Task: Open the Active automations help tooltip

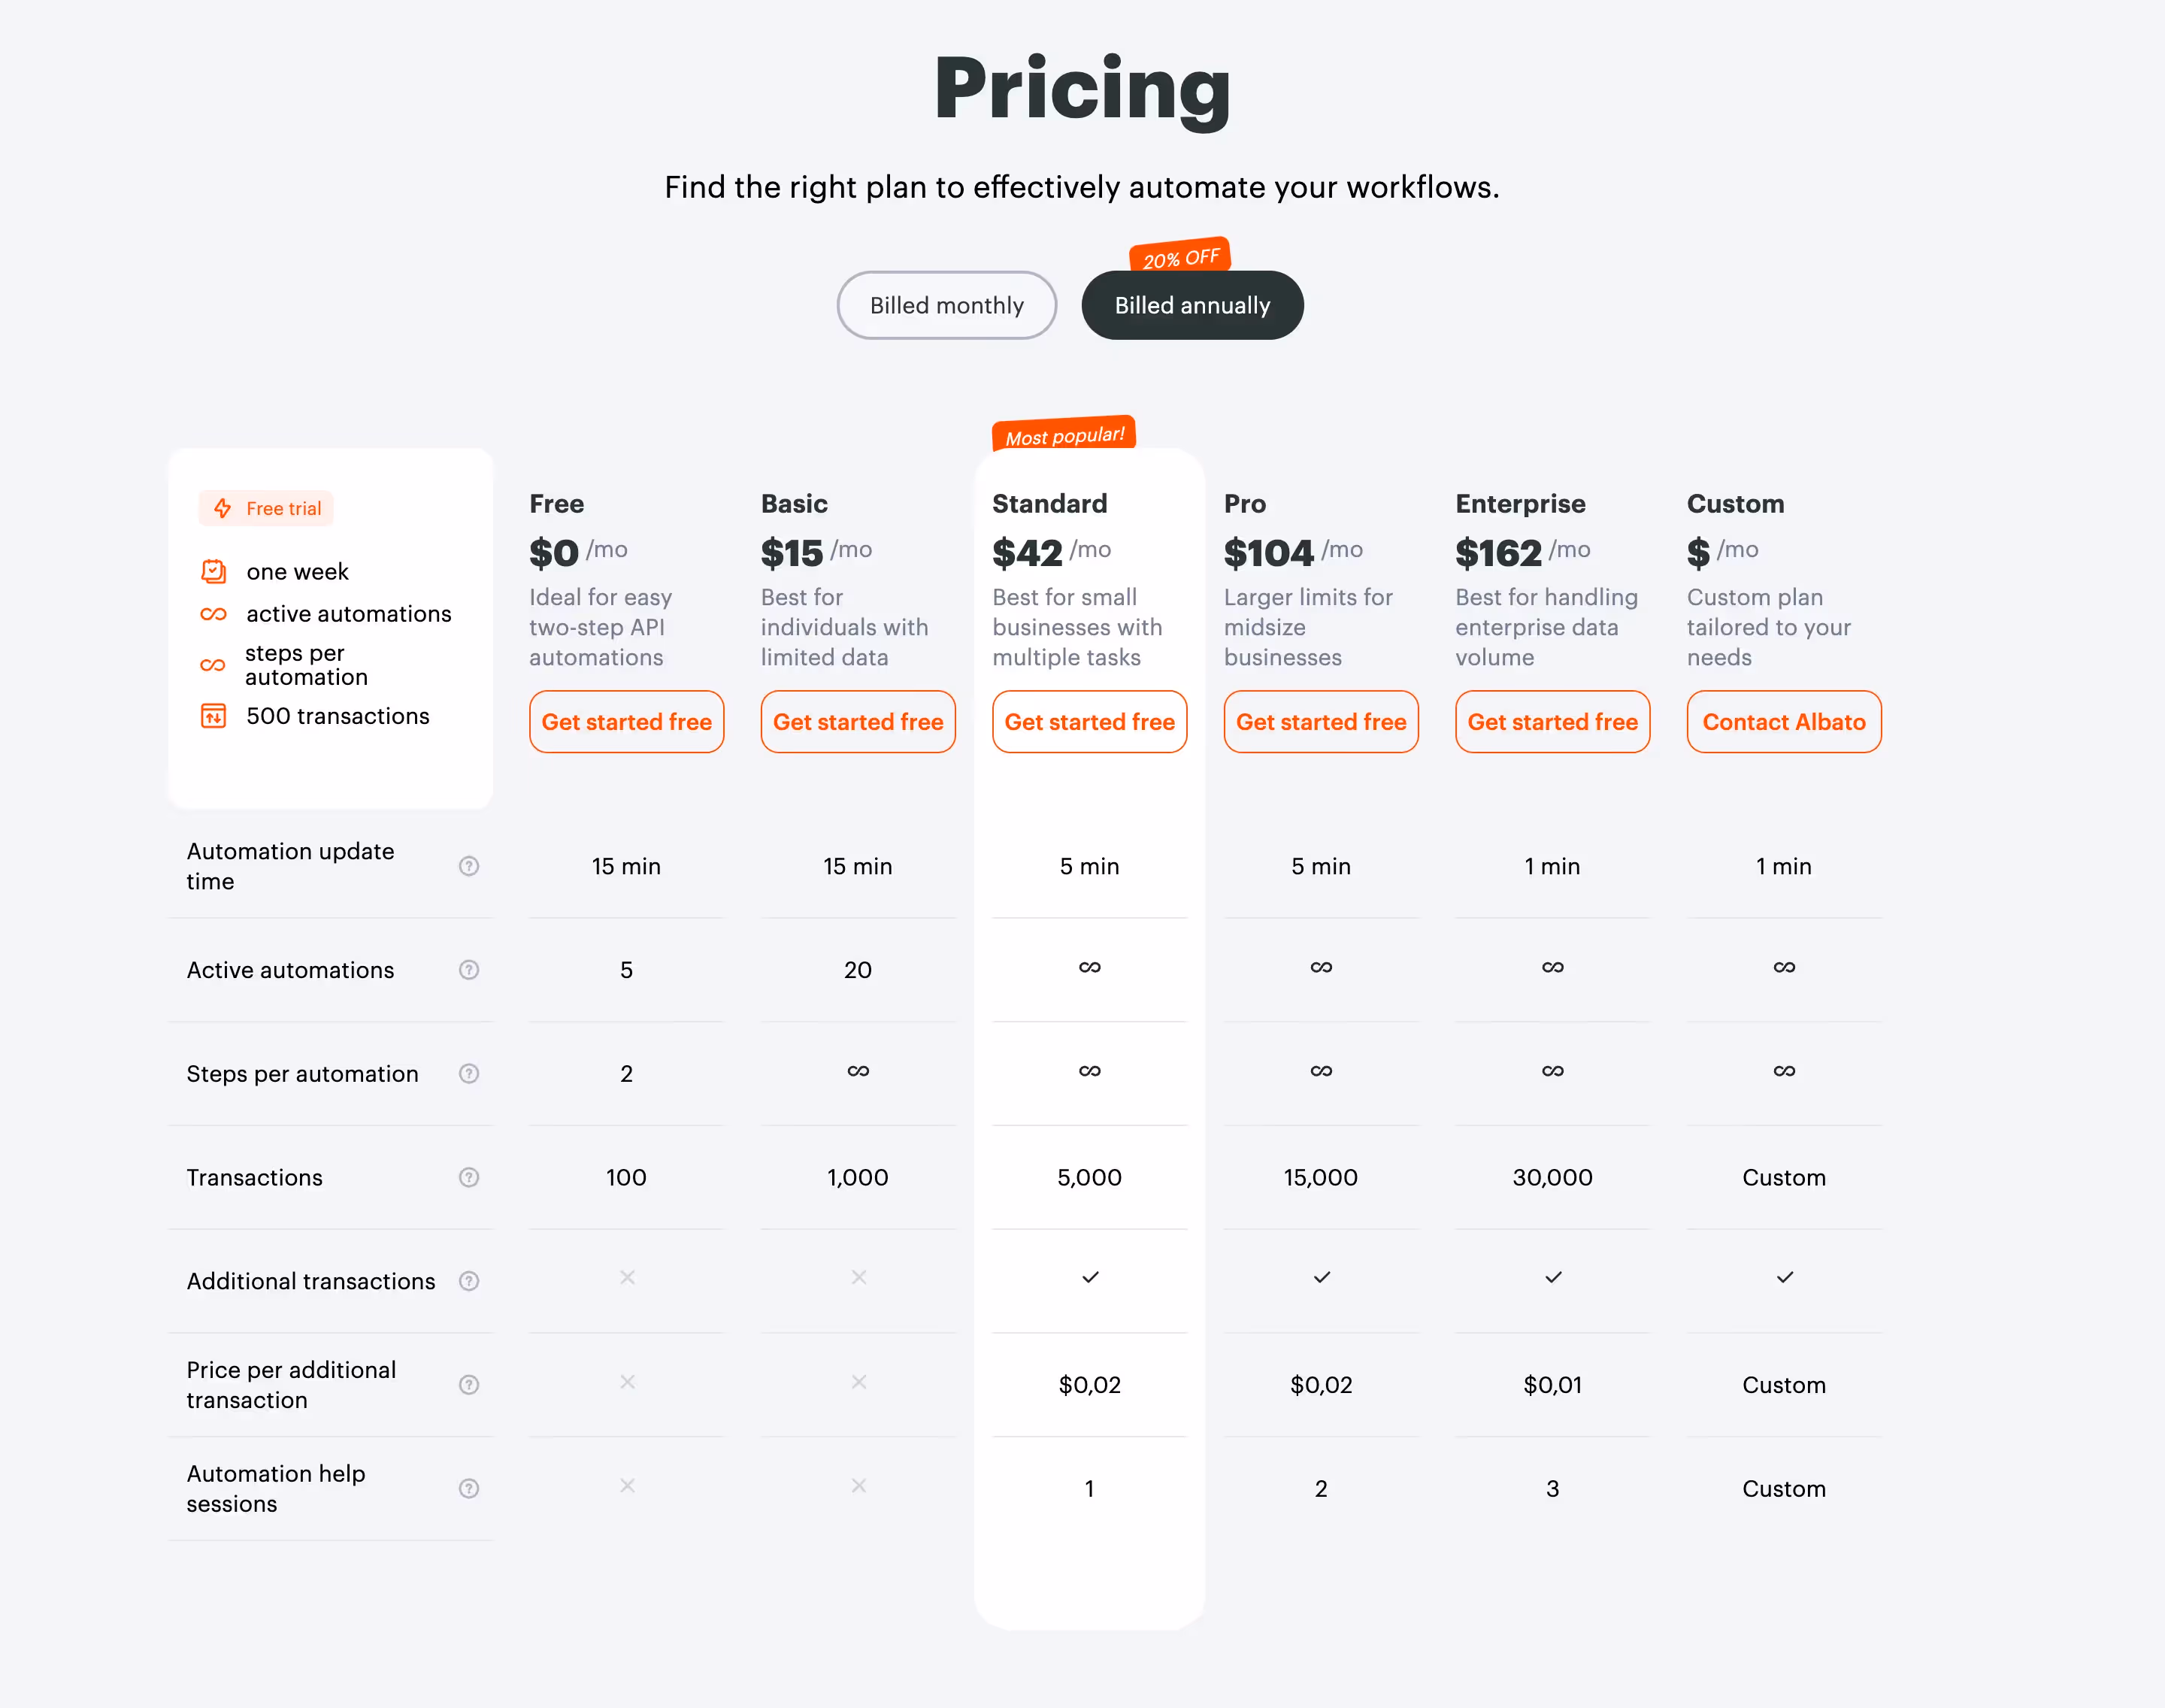Action: tap(468, 969)
